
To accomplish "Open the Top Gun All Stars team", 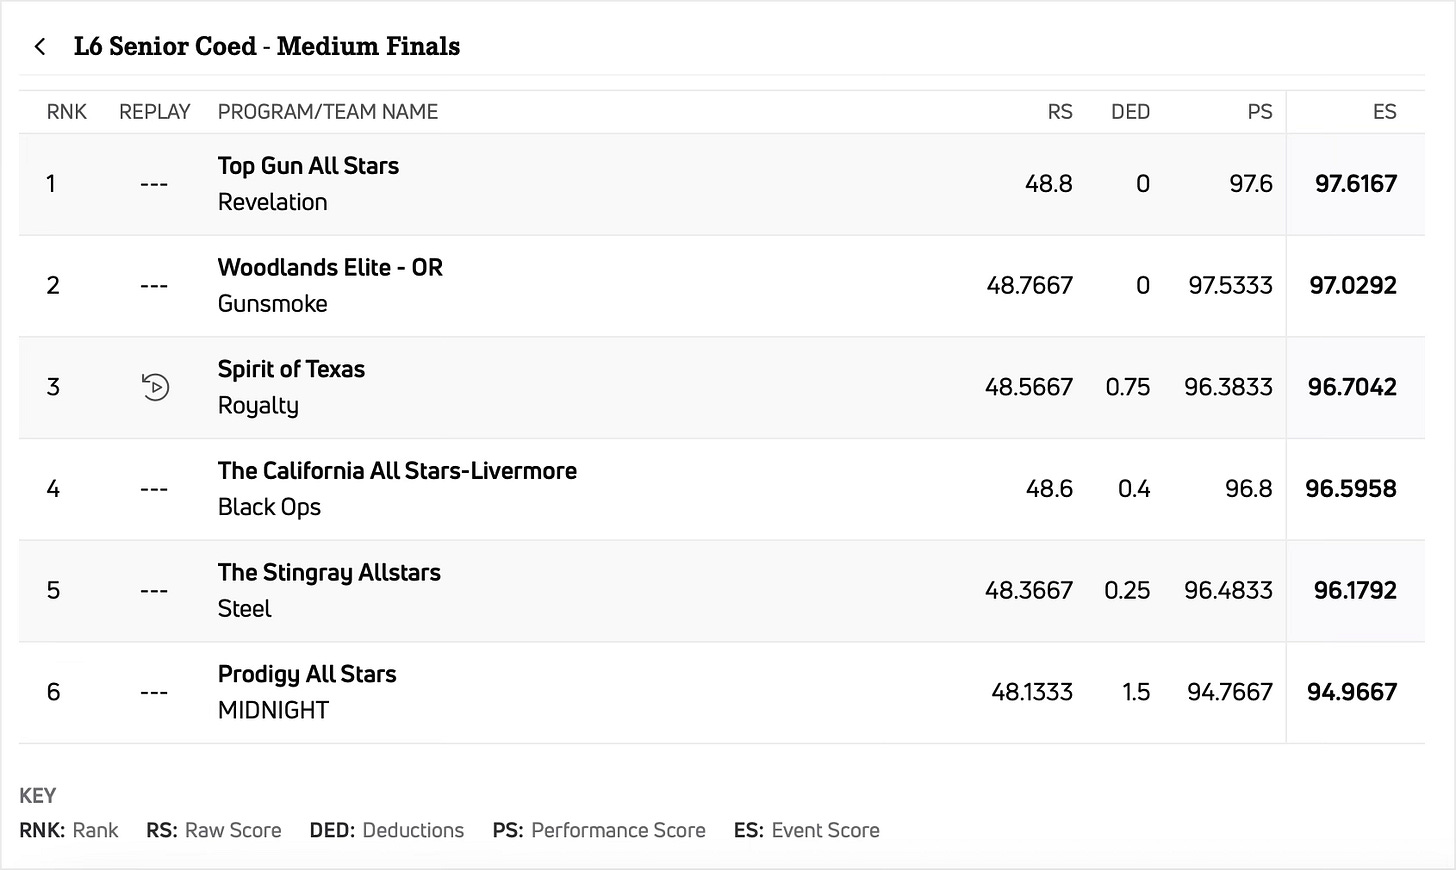I will tap(308, 166).
